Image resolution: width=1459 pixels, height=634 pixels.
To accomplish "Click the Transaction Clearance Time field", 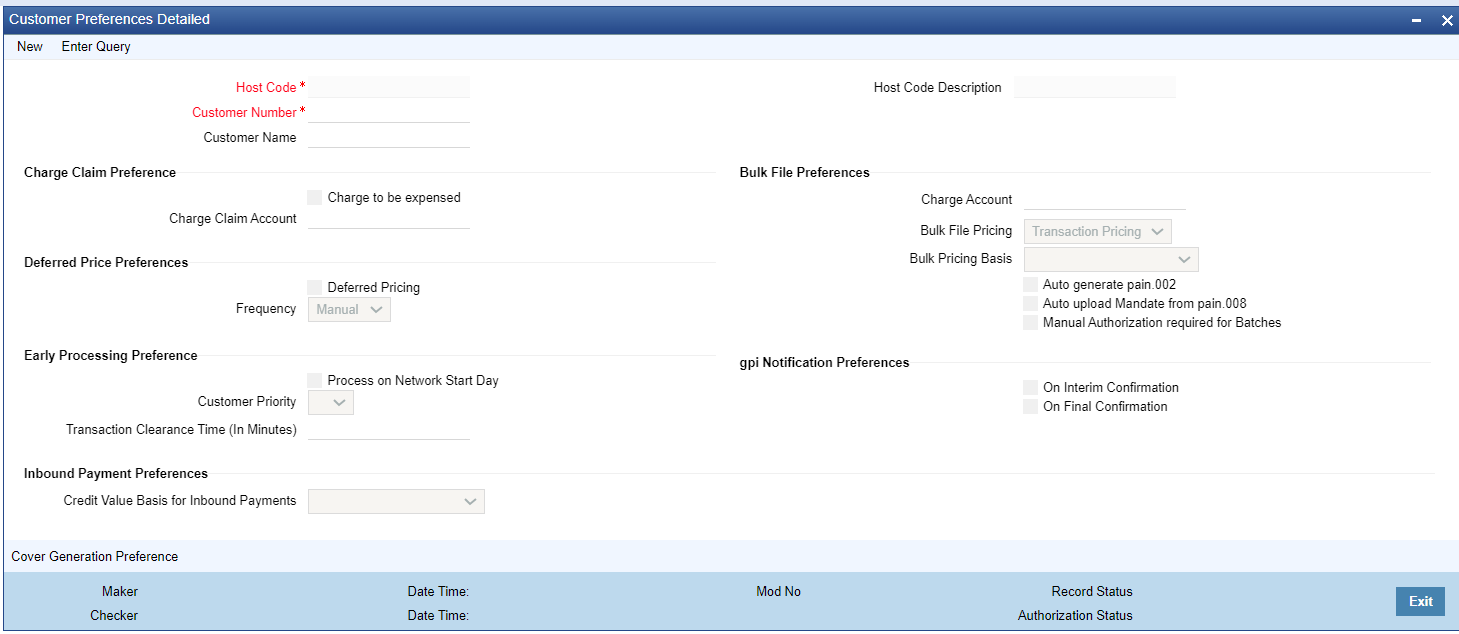I will 389,429.
